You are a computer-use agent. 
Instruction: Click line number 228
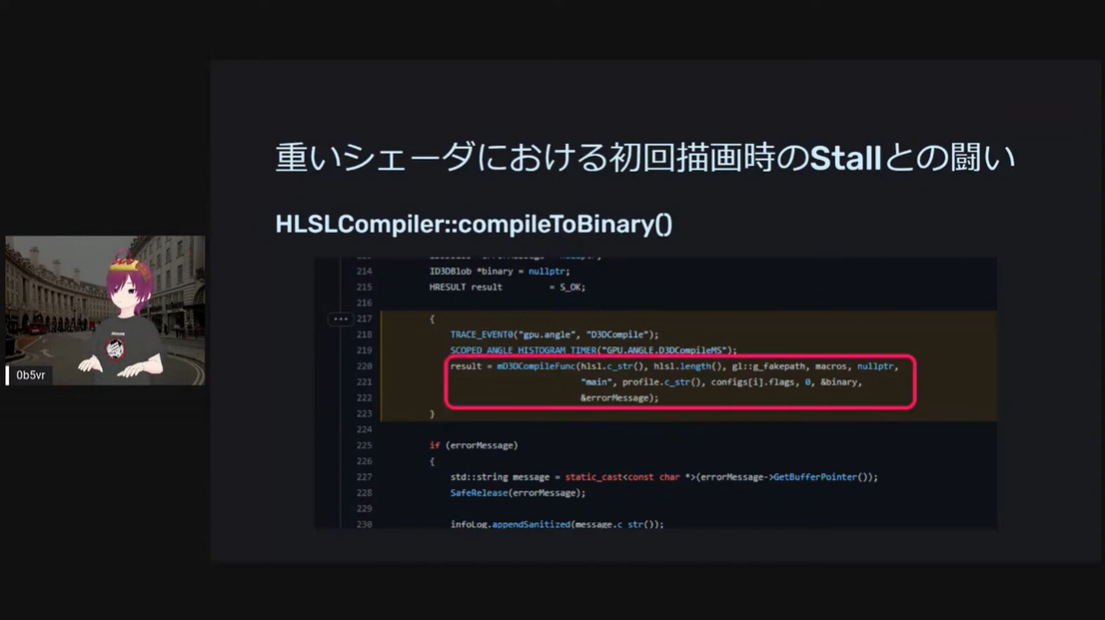pos(364,492)
